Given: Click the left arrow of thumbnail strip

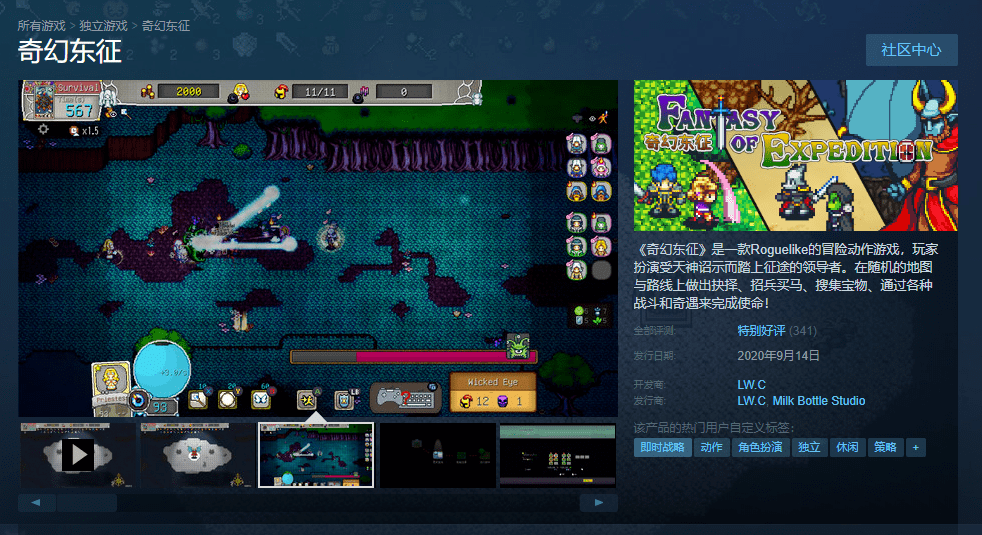Looking at the screenshot, I should [36, 502].
